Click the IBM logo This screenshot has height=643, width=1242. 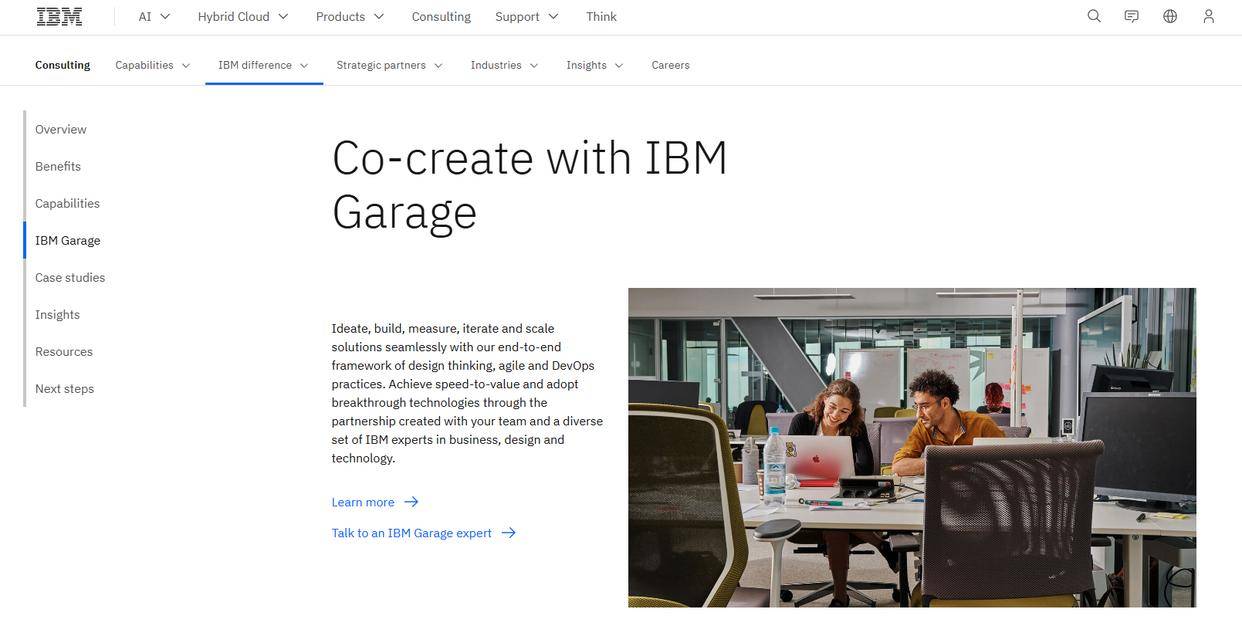pyautogui.click(x=59, y=16)
